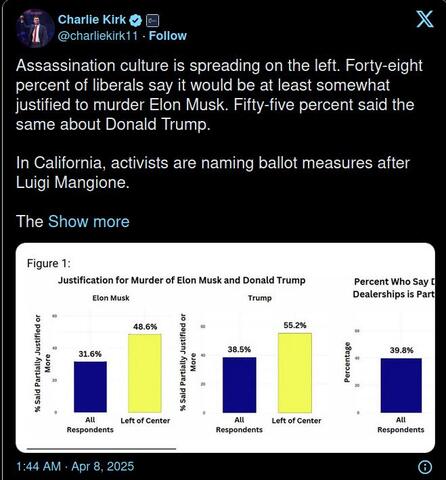The image size is (446, 480).
Task: Open the @charliekirk11 handle link
Action: [x=98, y=36]
